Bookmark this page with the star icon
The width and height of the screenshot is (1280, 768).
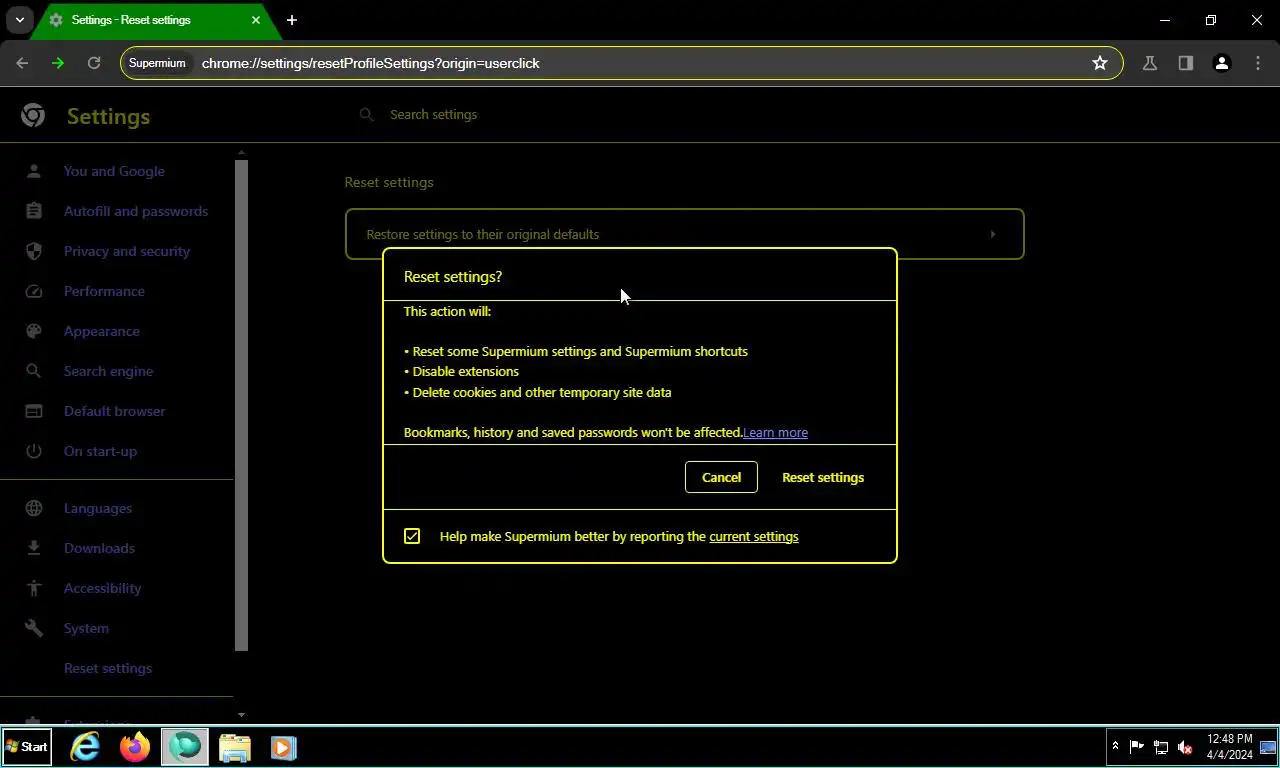[1100, 63]
